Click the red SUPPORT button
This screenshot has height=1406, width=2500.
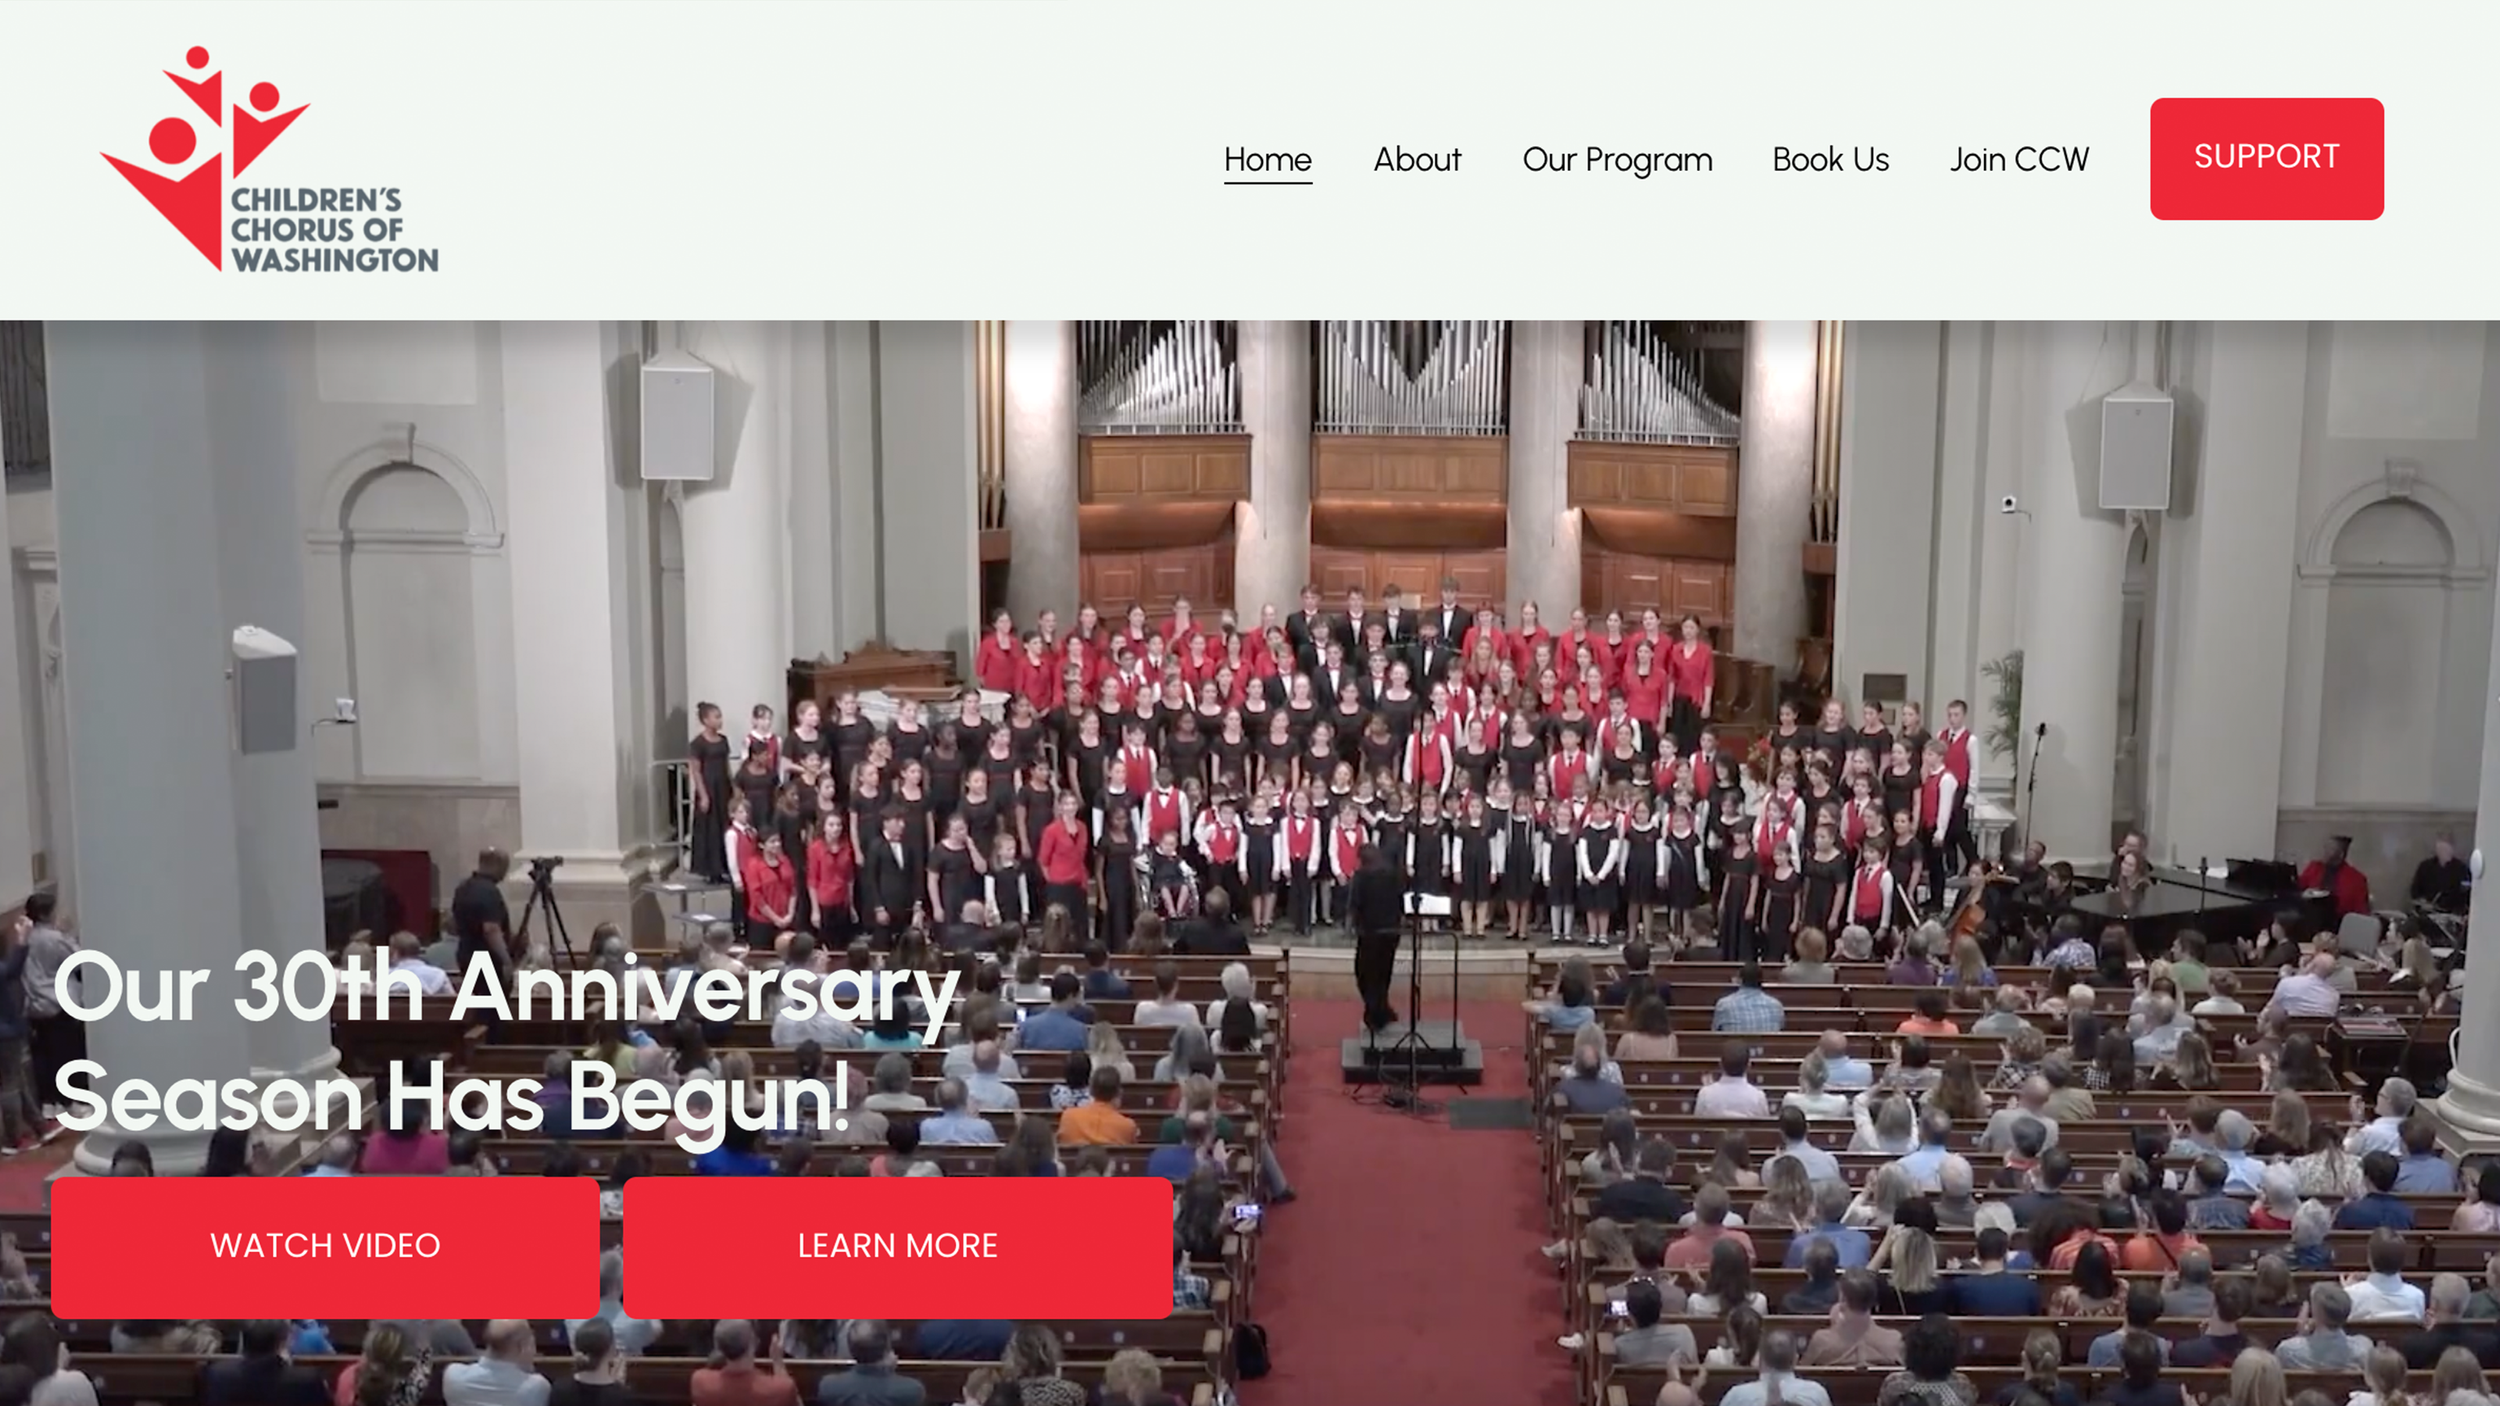[x=2266, y=158]
